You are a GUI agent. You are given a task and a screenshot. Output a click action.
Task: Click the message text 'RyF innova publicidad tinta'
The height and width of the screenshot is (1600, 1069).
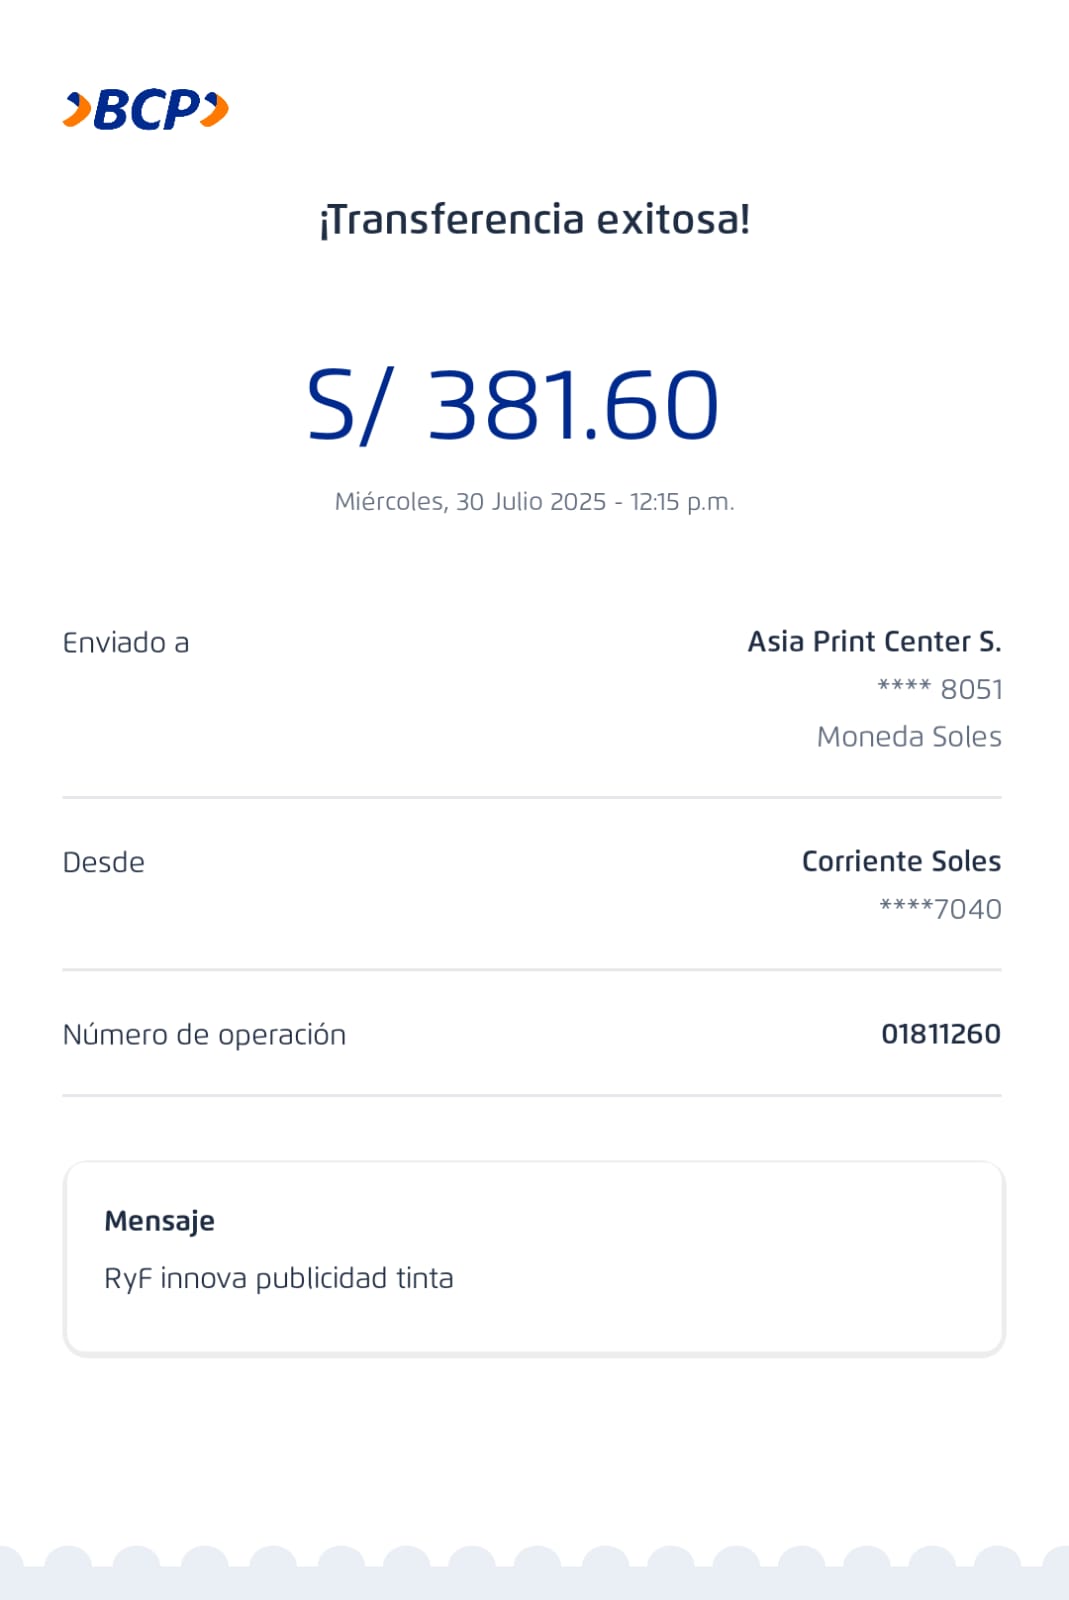[279, 1278]
